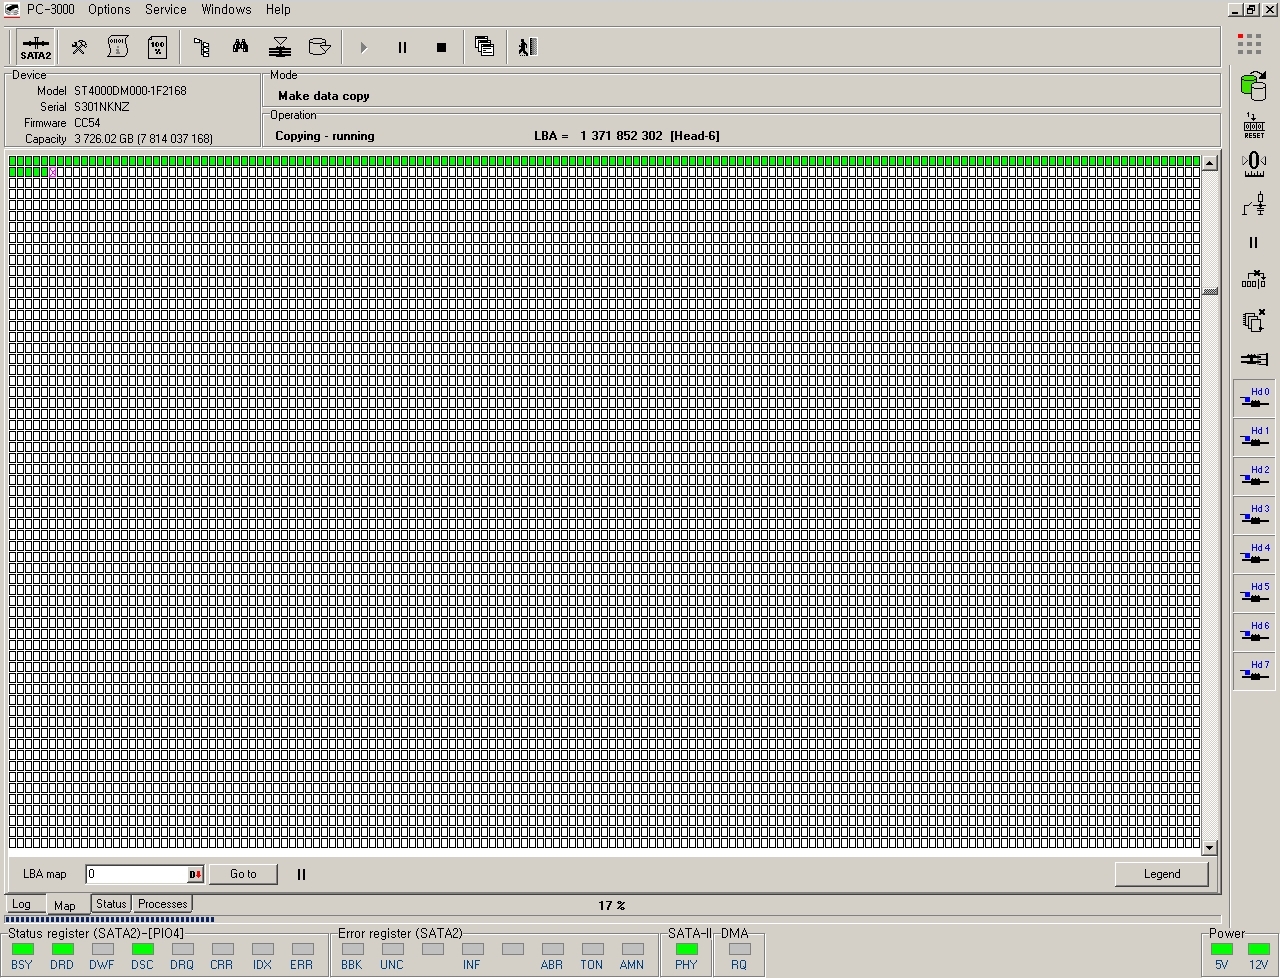Click the LBA map input field
Viewport: 1280px width, 978px height.
point(136,874)
